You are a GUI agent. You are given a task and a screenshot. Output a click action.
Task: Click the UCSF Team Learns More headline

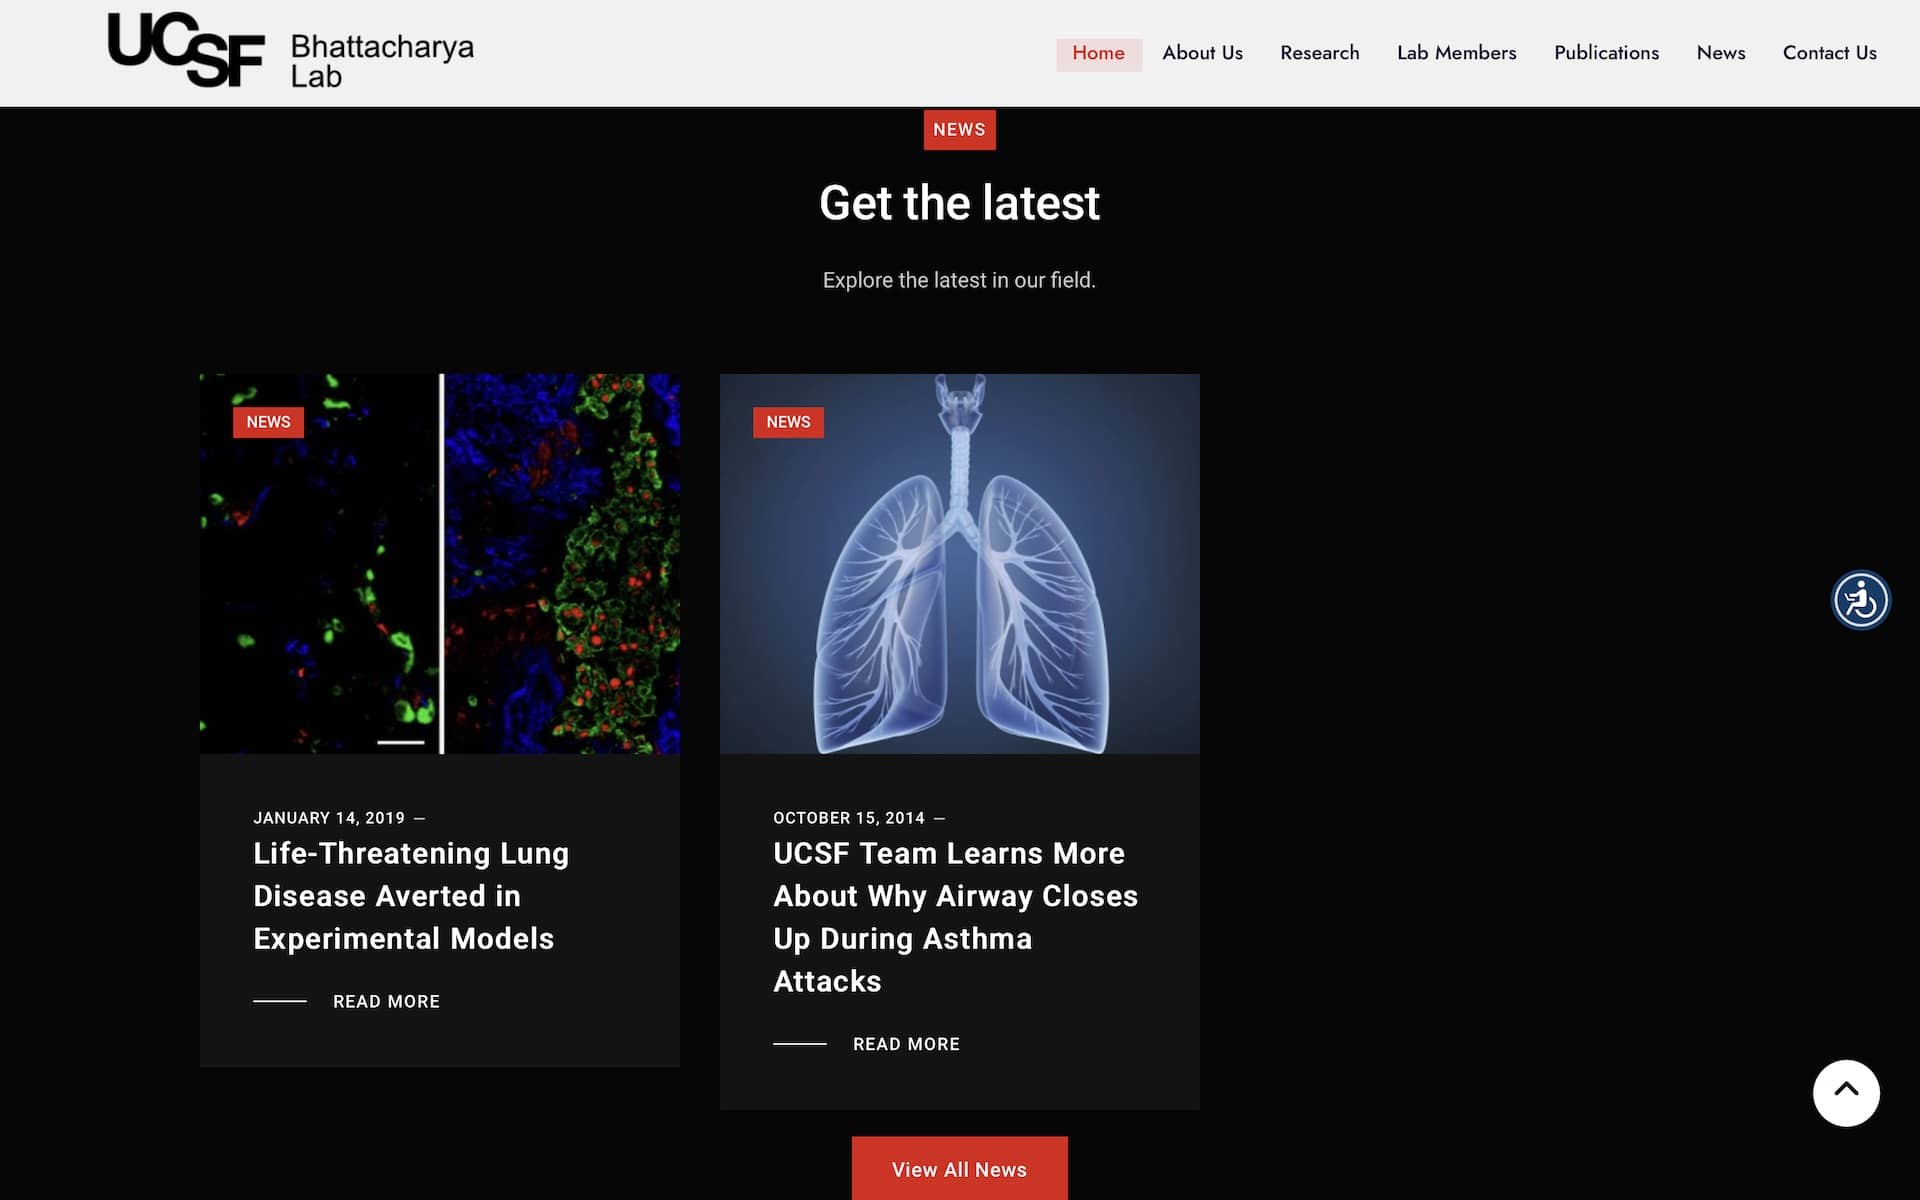pyautogui.click(x=955, y=916)
